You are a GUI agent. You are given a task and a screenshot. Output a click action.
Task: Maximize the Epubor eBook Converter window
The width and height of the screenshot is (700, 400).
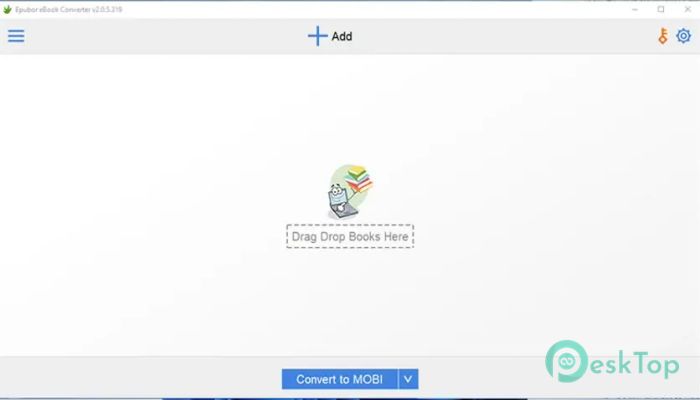[661, 8]
